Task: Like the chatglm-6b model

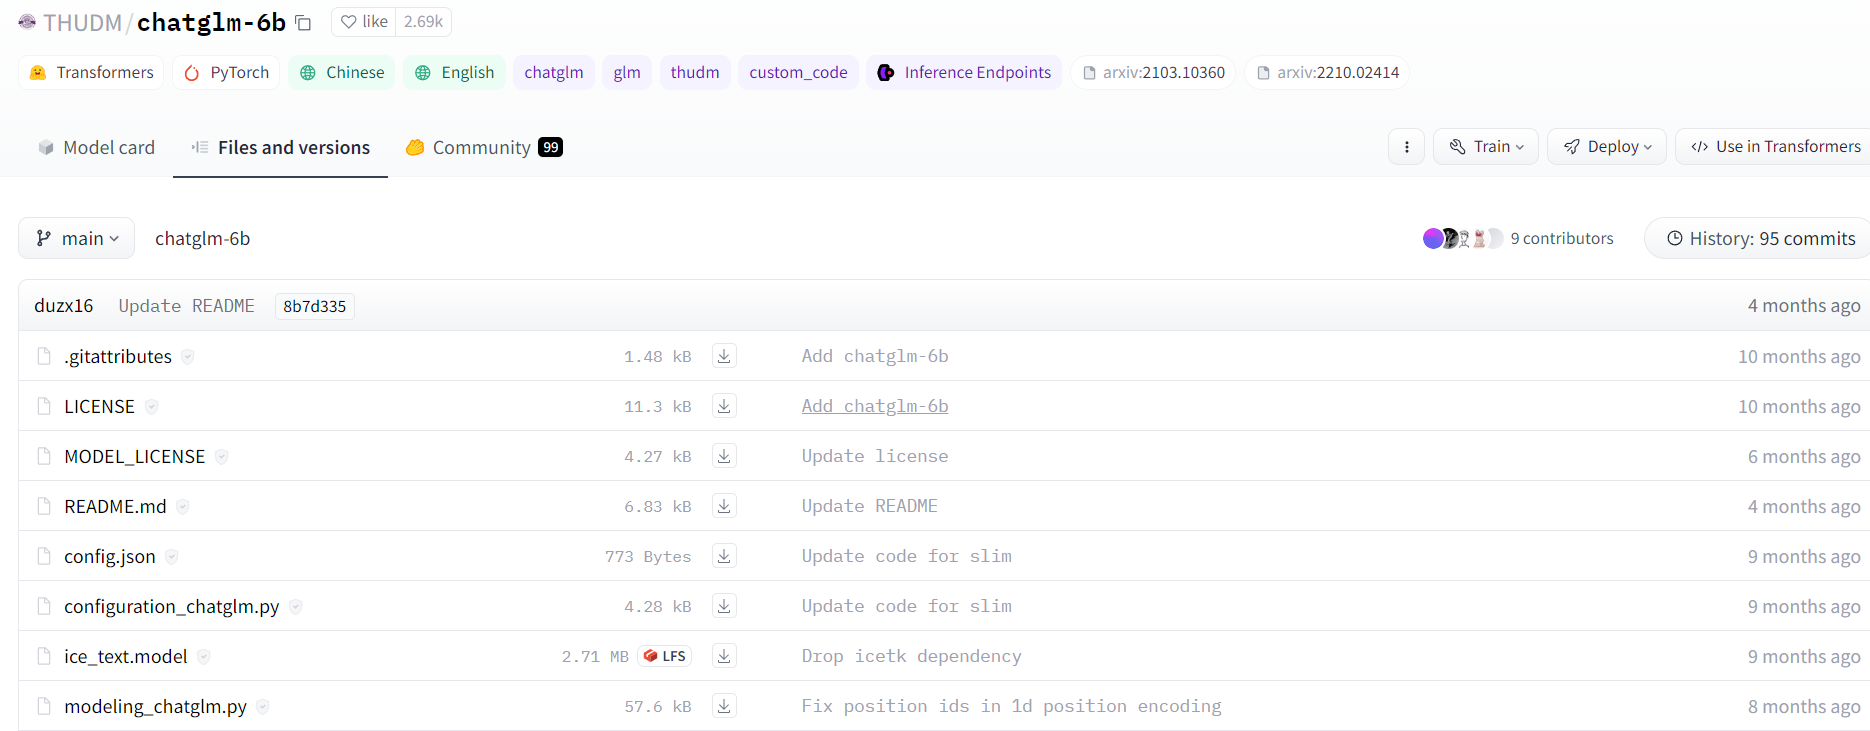Action: (364, 22)
